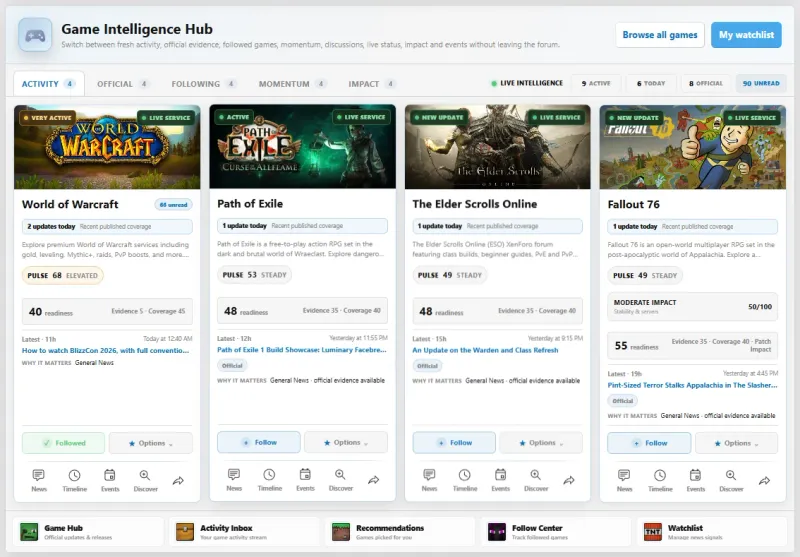Open News for Fallout 76
Image resolution: width=800 pixels, height=557 pixels.
(x=624, y=480)
